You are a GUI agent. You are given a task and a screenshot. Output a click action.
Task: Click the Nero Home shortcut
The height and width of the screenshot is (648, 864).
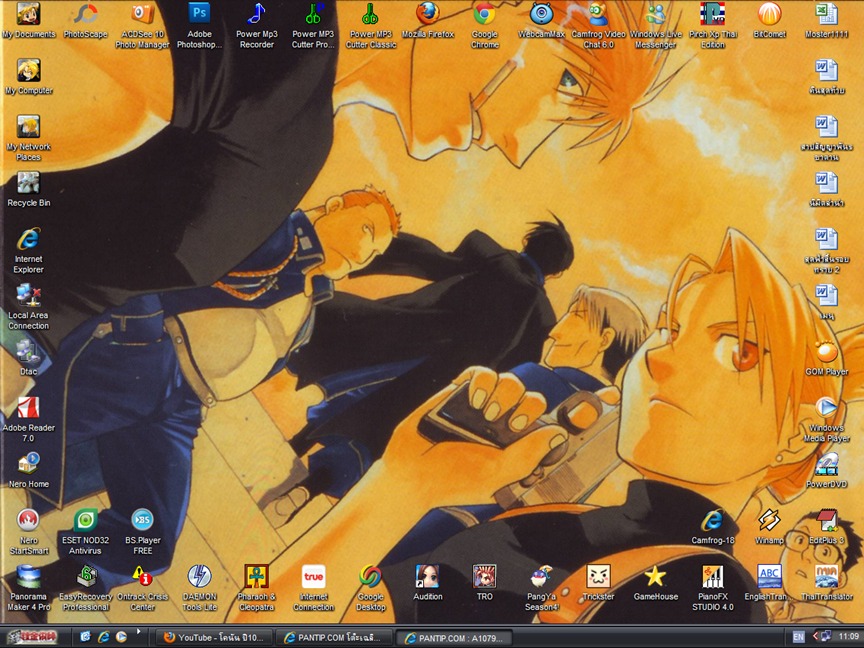29,471
